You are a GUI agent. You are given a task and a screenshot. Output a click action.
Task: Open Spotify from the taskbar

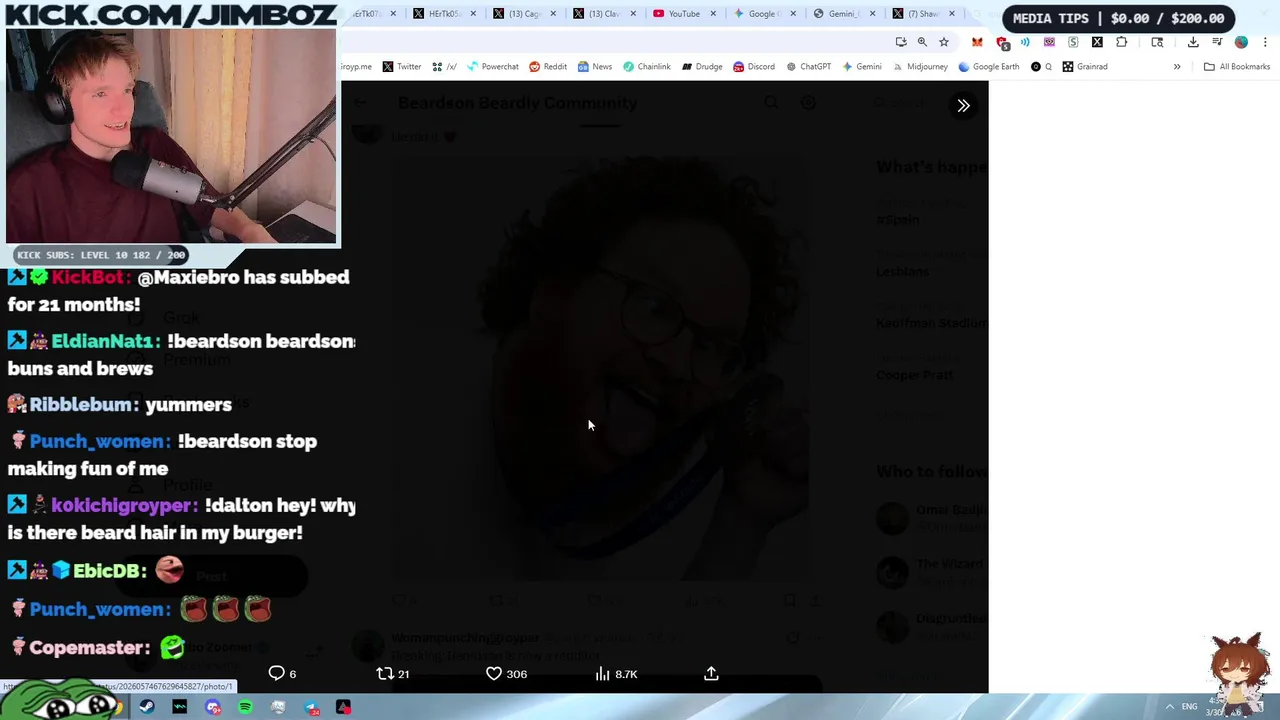(x=245, y=707)
